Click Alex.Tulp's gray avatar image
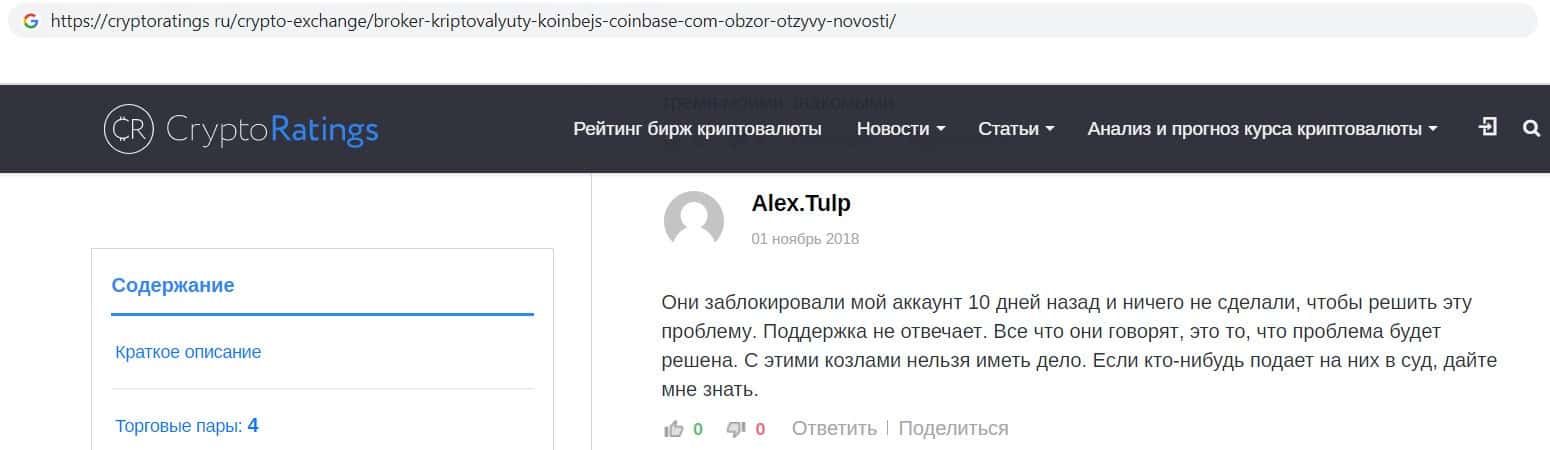This screenshot has width=1550, height=450. tap(693, 220)
